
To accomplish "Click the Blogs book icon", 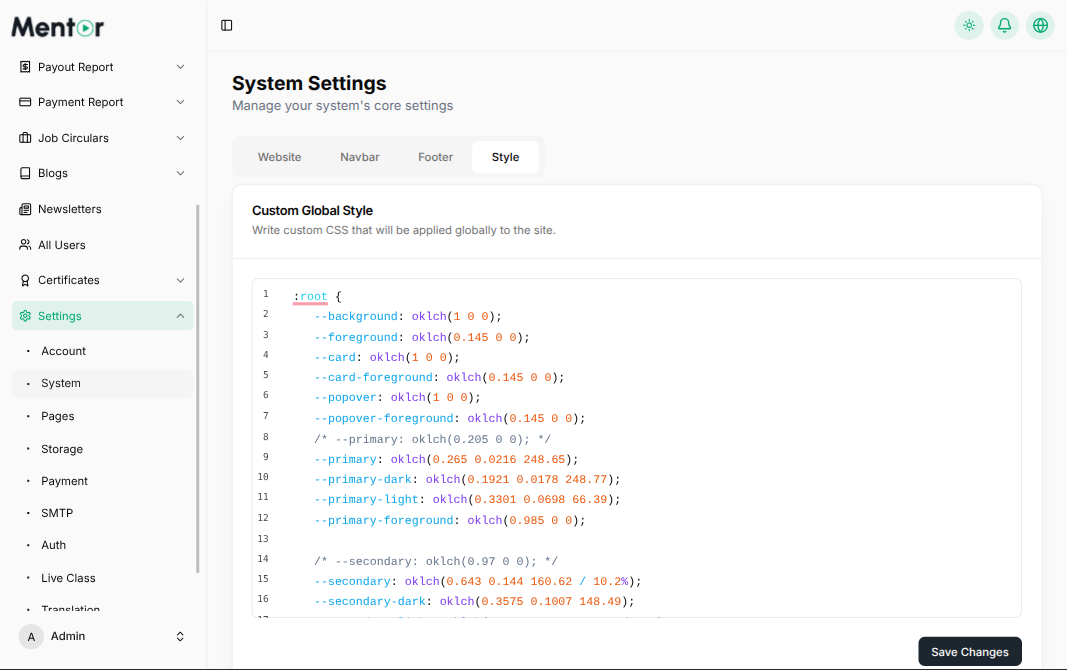I will [x=26, y=173].
